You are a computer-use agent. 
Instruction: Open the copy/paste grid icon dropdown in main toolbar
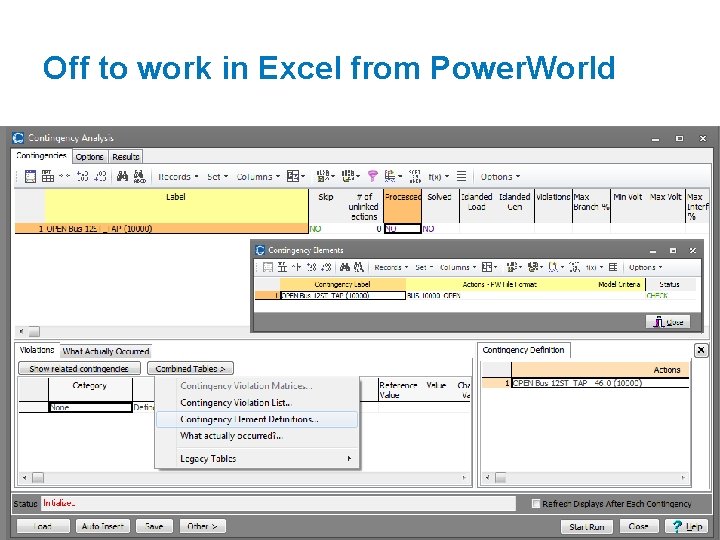[326, 176]
